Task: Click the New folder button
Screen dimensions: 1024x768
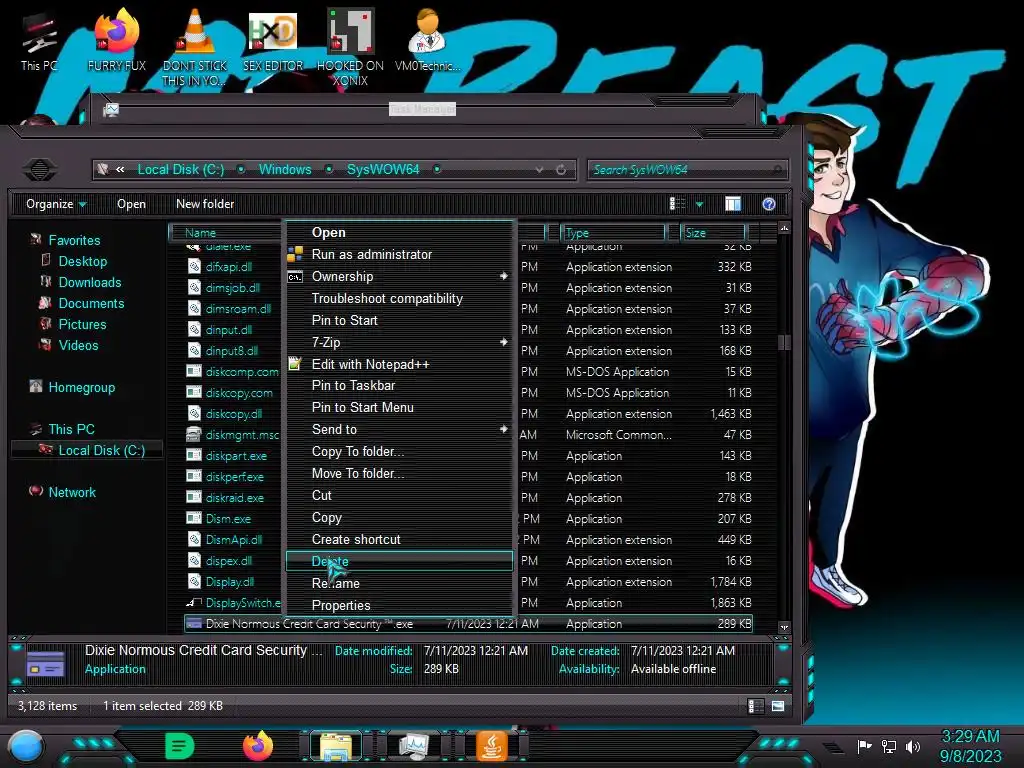Action: (x=204, y=204)
